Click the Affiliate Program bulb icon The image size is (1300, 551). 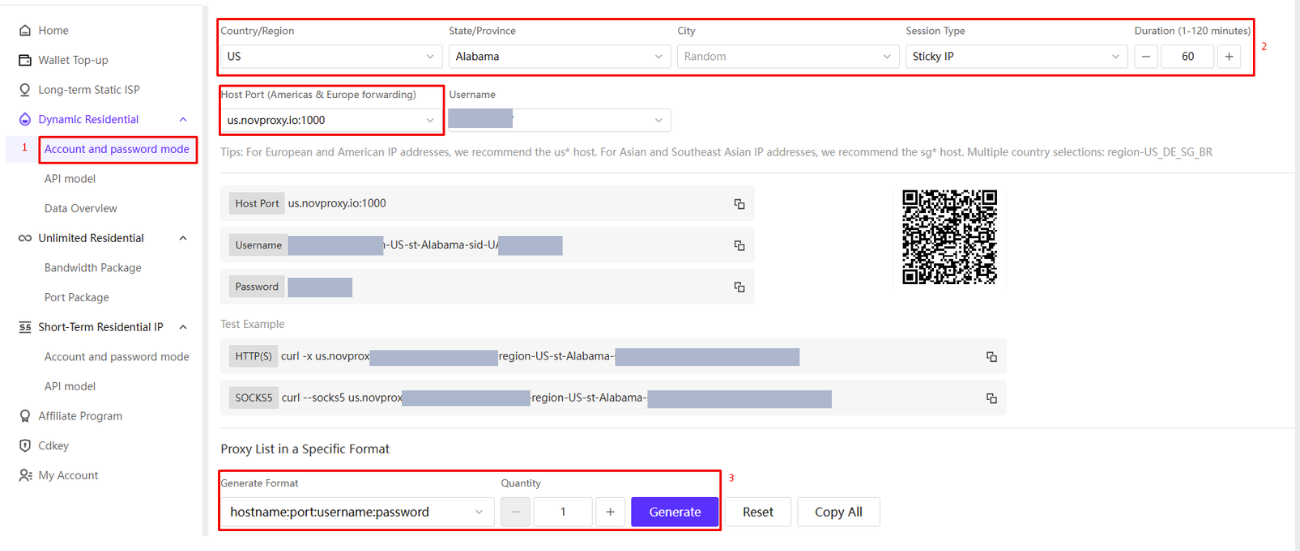[25, 416]
